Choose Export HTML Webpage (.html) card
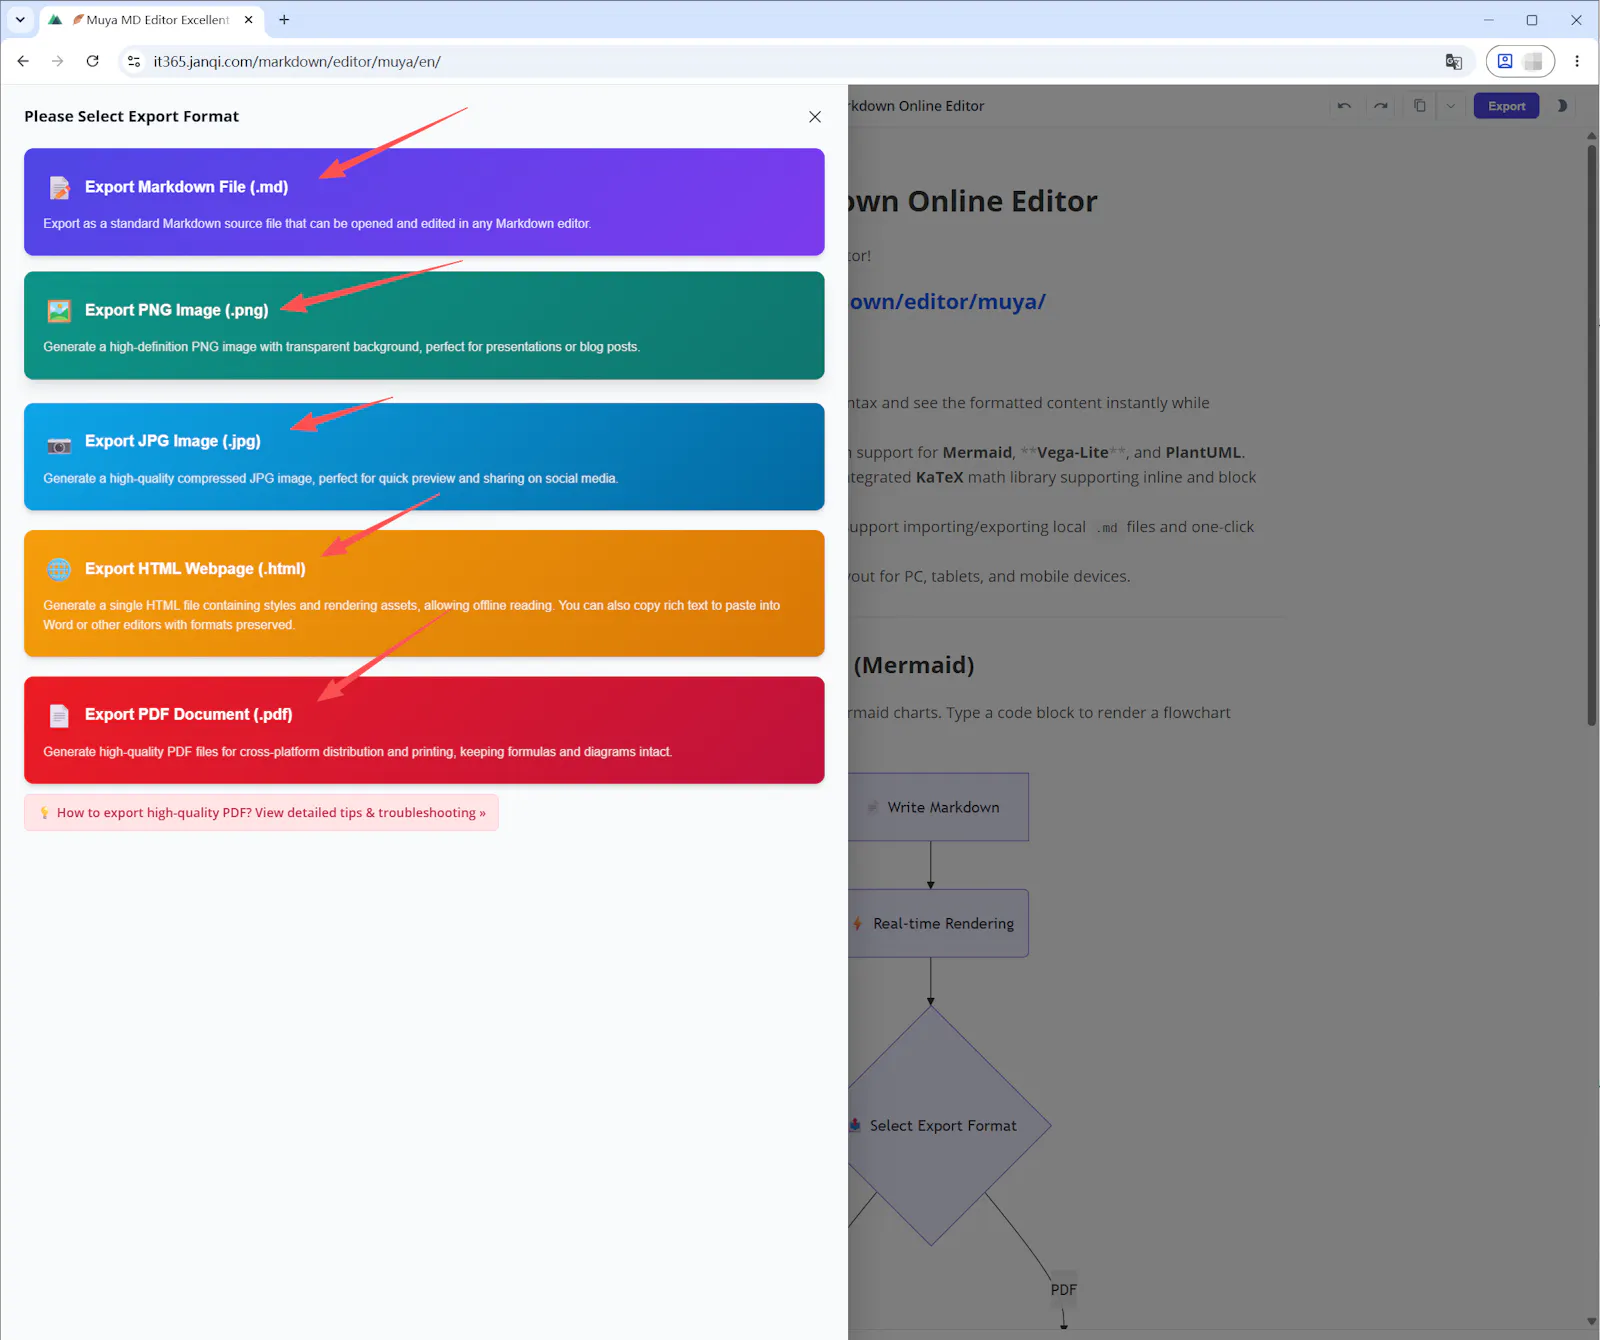Image resolution: width=1600 pixels, height=1340 pixels. pos(424,593)
